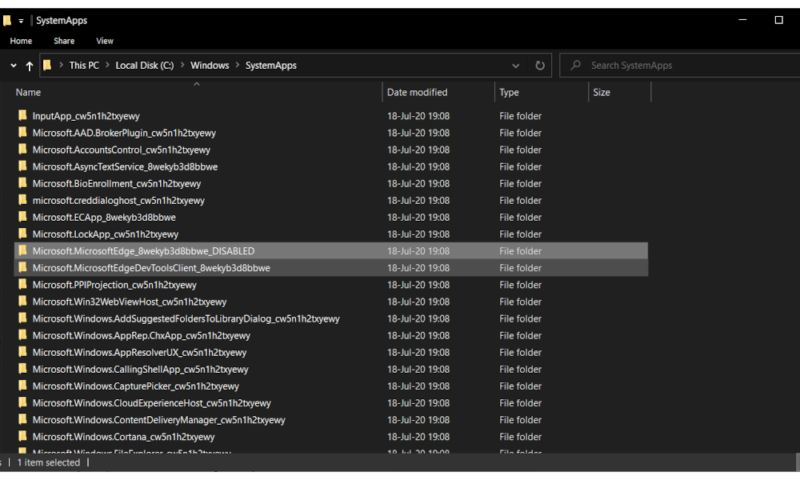Select Microsoft.MicrosoftEdge_8wekyb3d8bbwe_DISABLED folder name
800x480 pixels.
click(x=143, y=251)
